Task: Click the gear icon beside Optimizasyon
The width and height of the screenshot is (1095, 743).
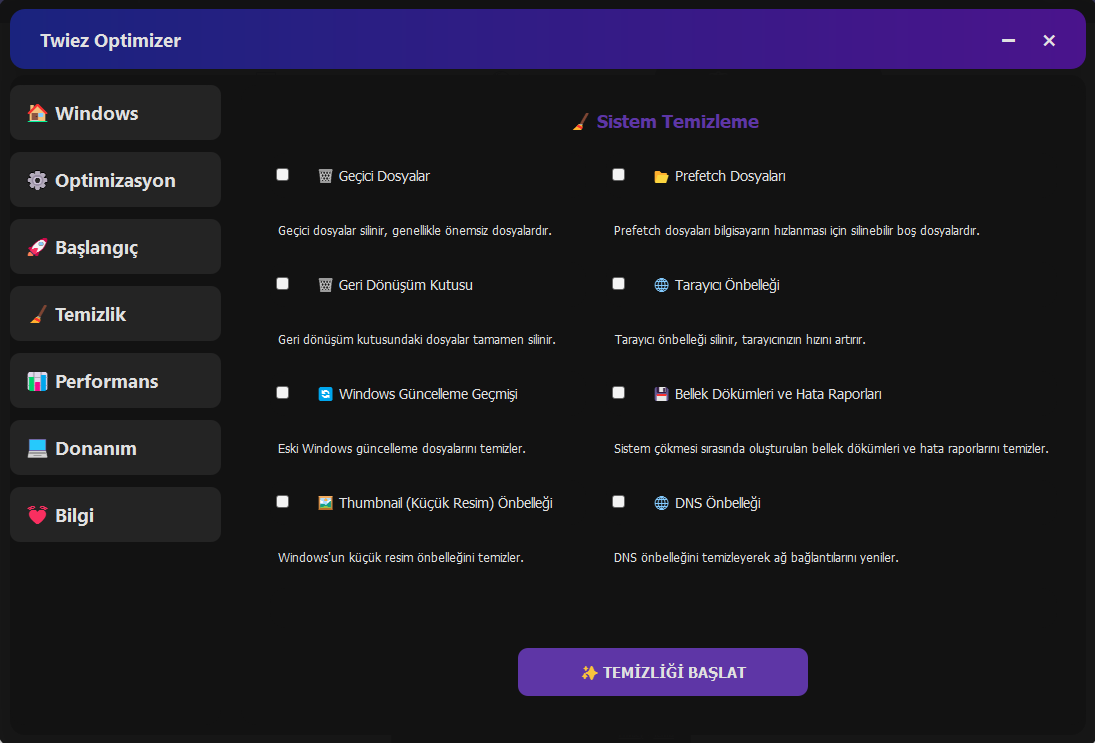Action: point(37,180)
